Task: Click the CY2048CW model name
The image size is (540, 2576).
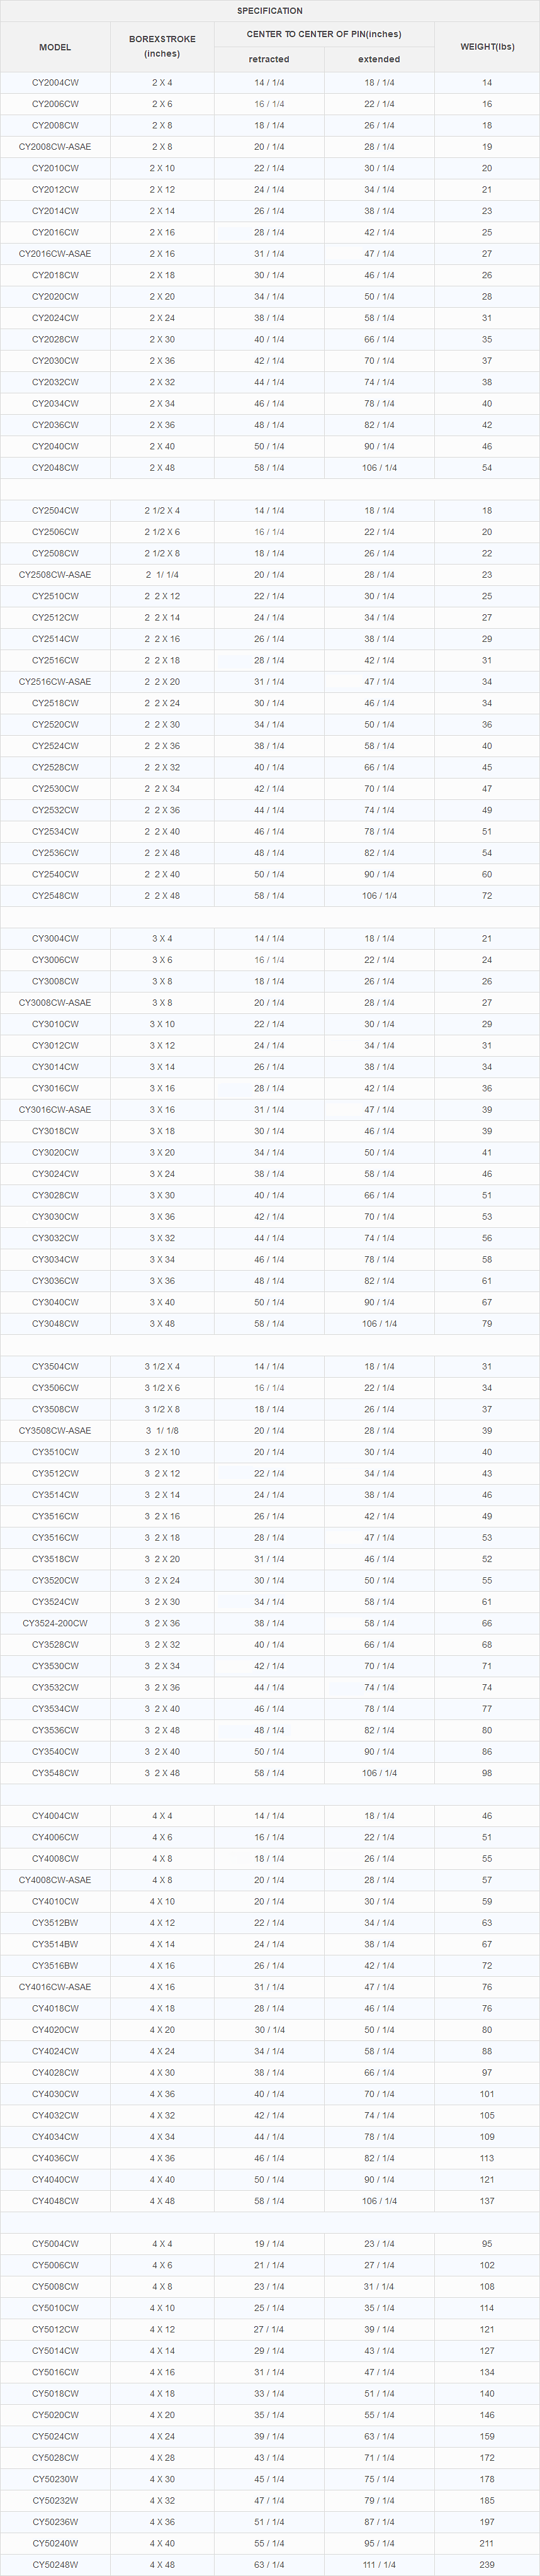Action: click(x=55, y=468)
